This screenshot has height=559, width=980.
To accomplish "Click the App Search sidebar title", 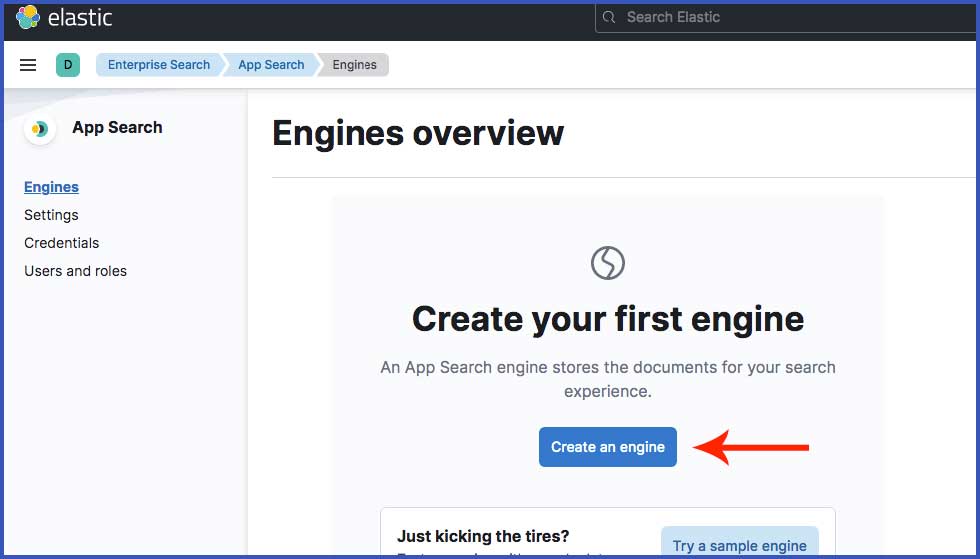I will pyautogui.click(x=118, y=128).
